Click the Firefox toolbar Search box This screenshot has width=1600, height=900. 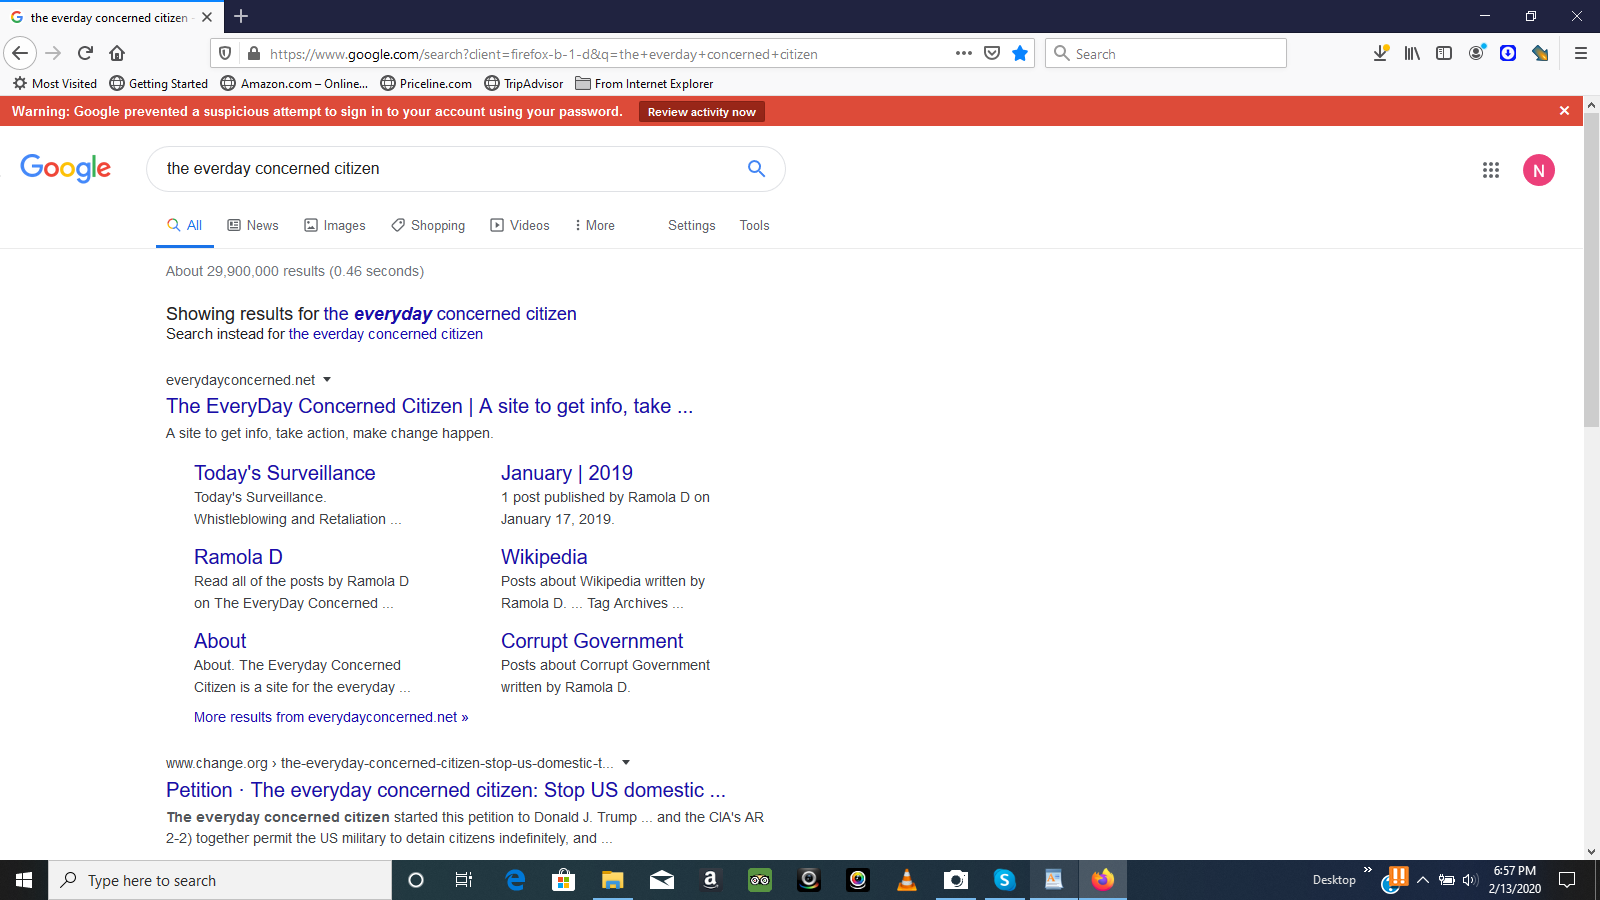(1166, 53)
